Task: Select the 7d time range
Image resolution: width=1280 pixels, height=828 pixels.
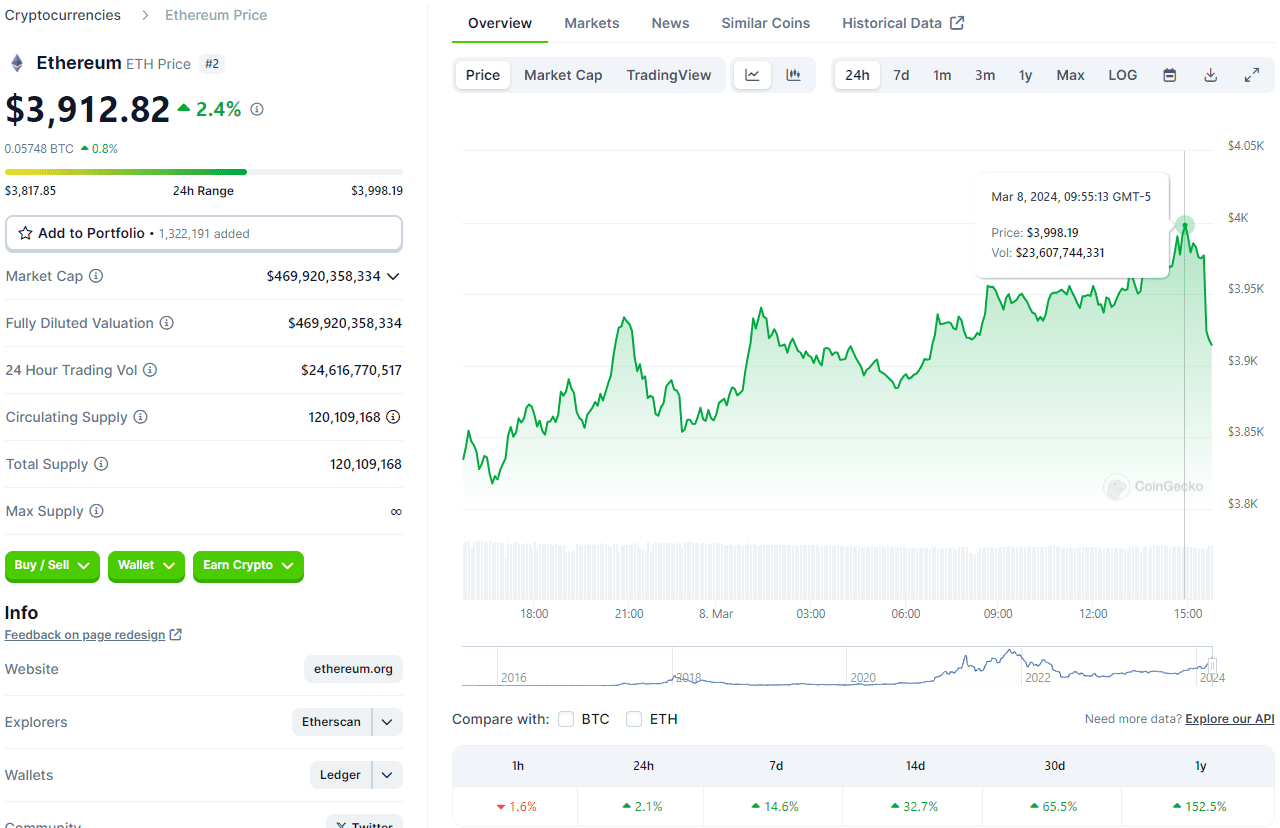Action: tap(901, 75)
